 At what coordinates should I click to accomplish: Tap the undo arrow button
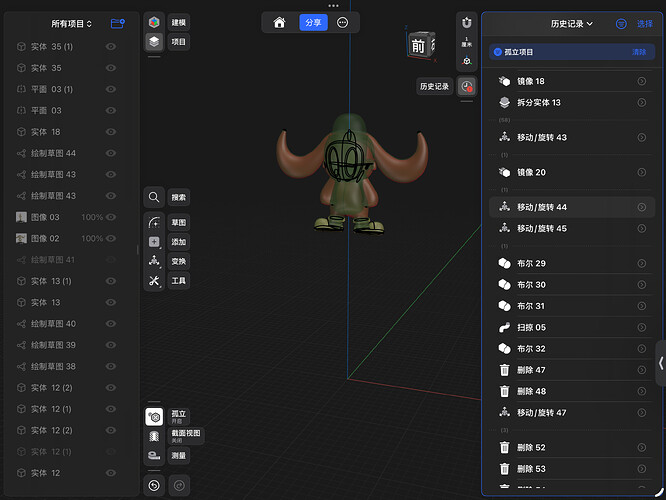[x=154, y=486]
